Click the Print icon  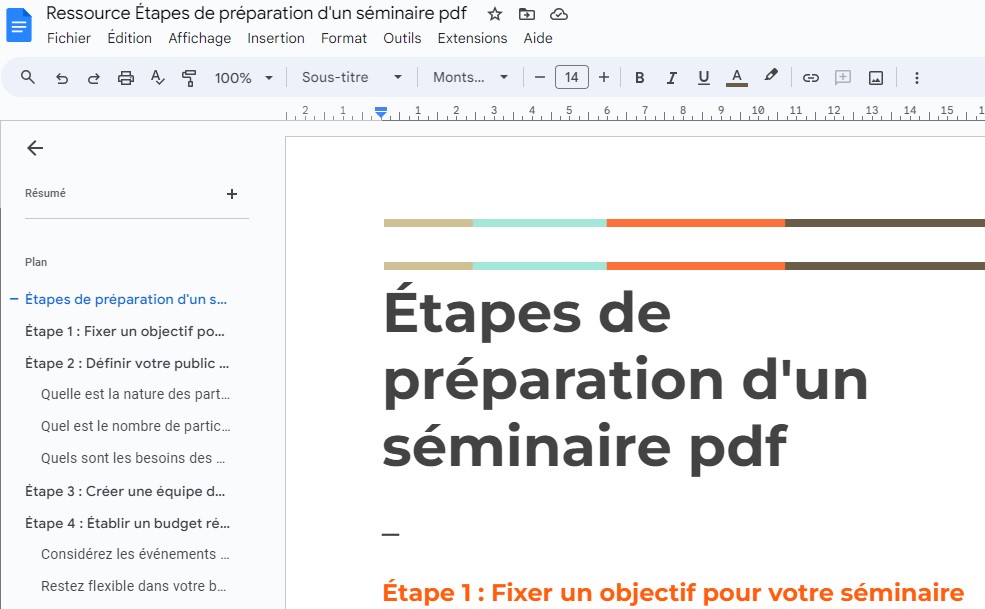(x=125, y=77)
